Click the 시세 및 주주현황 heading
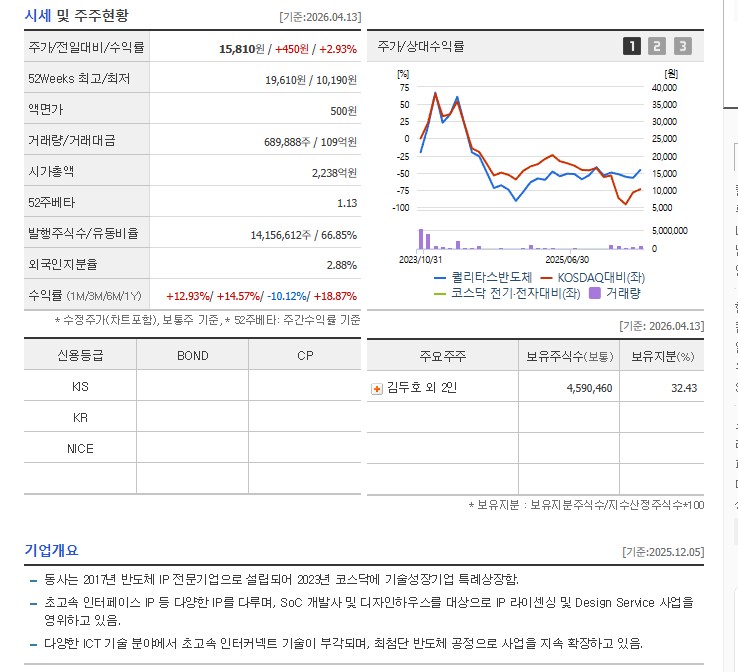The height and width of the screenshot is (672, 738). (x=76, y=16)
